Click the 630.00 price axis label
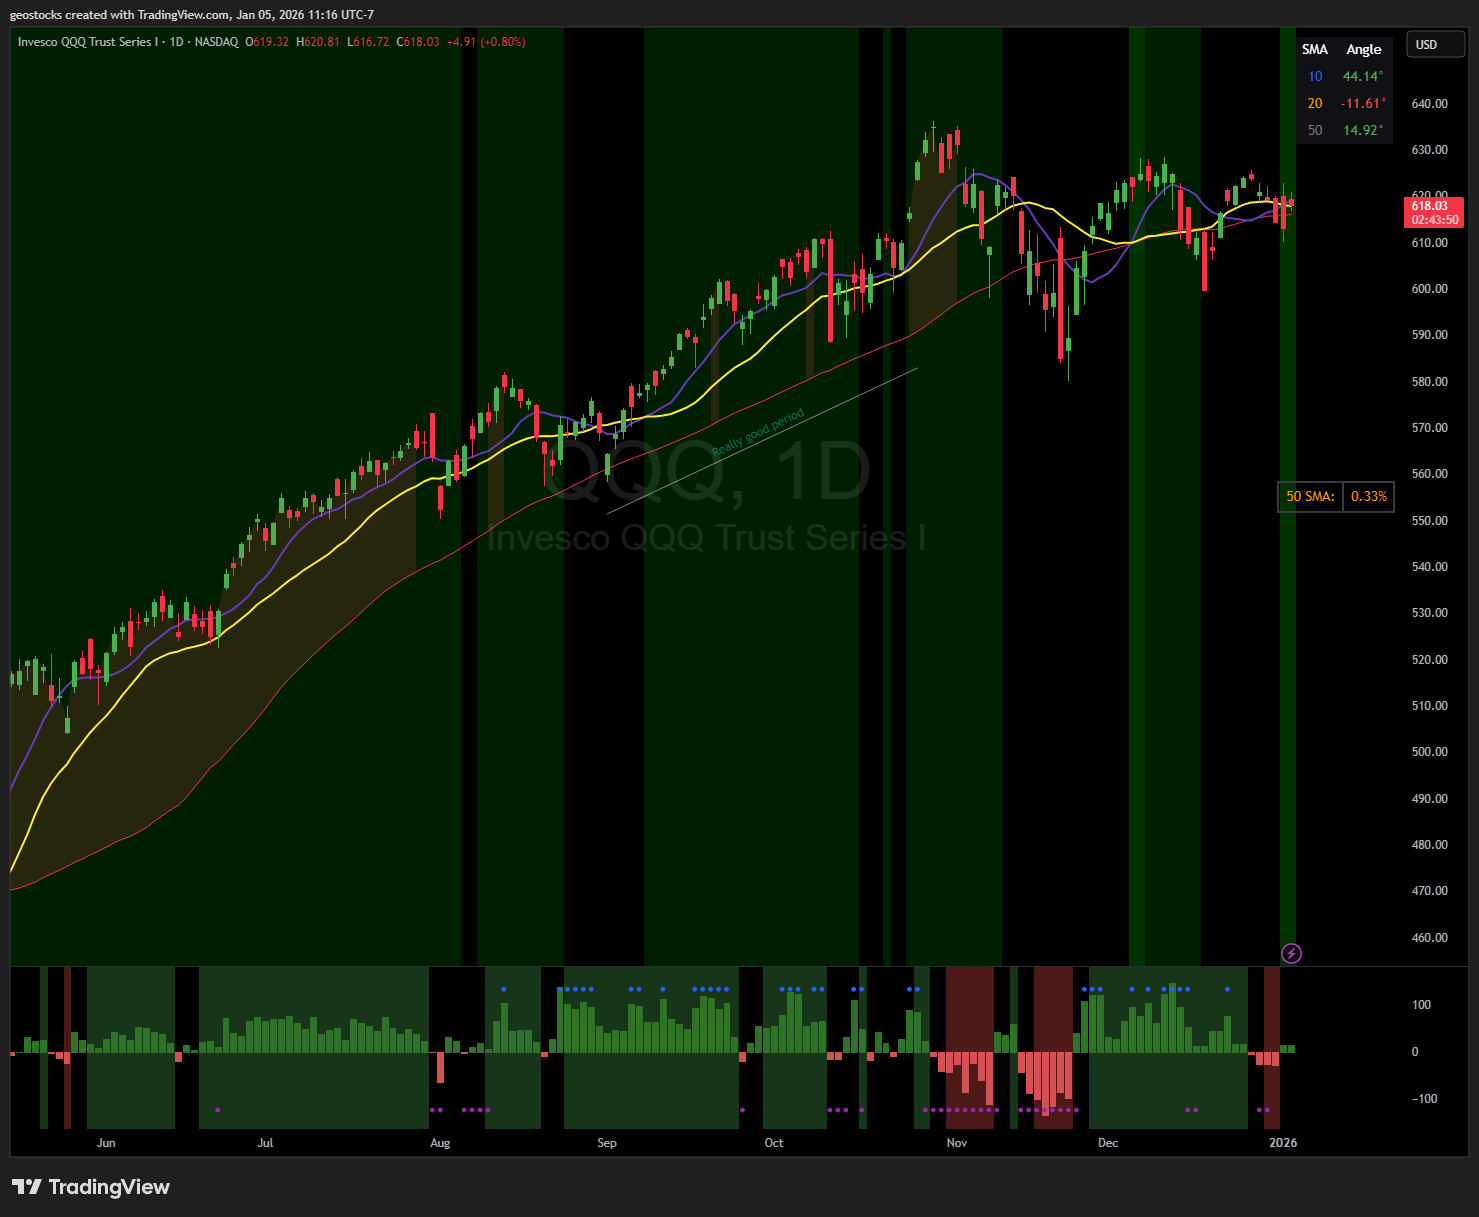The width and height of the screenshot is (1479, 1217). [1429, 150]
